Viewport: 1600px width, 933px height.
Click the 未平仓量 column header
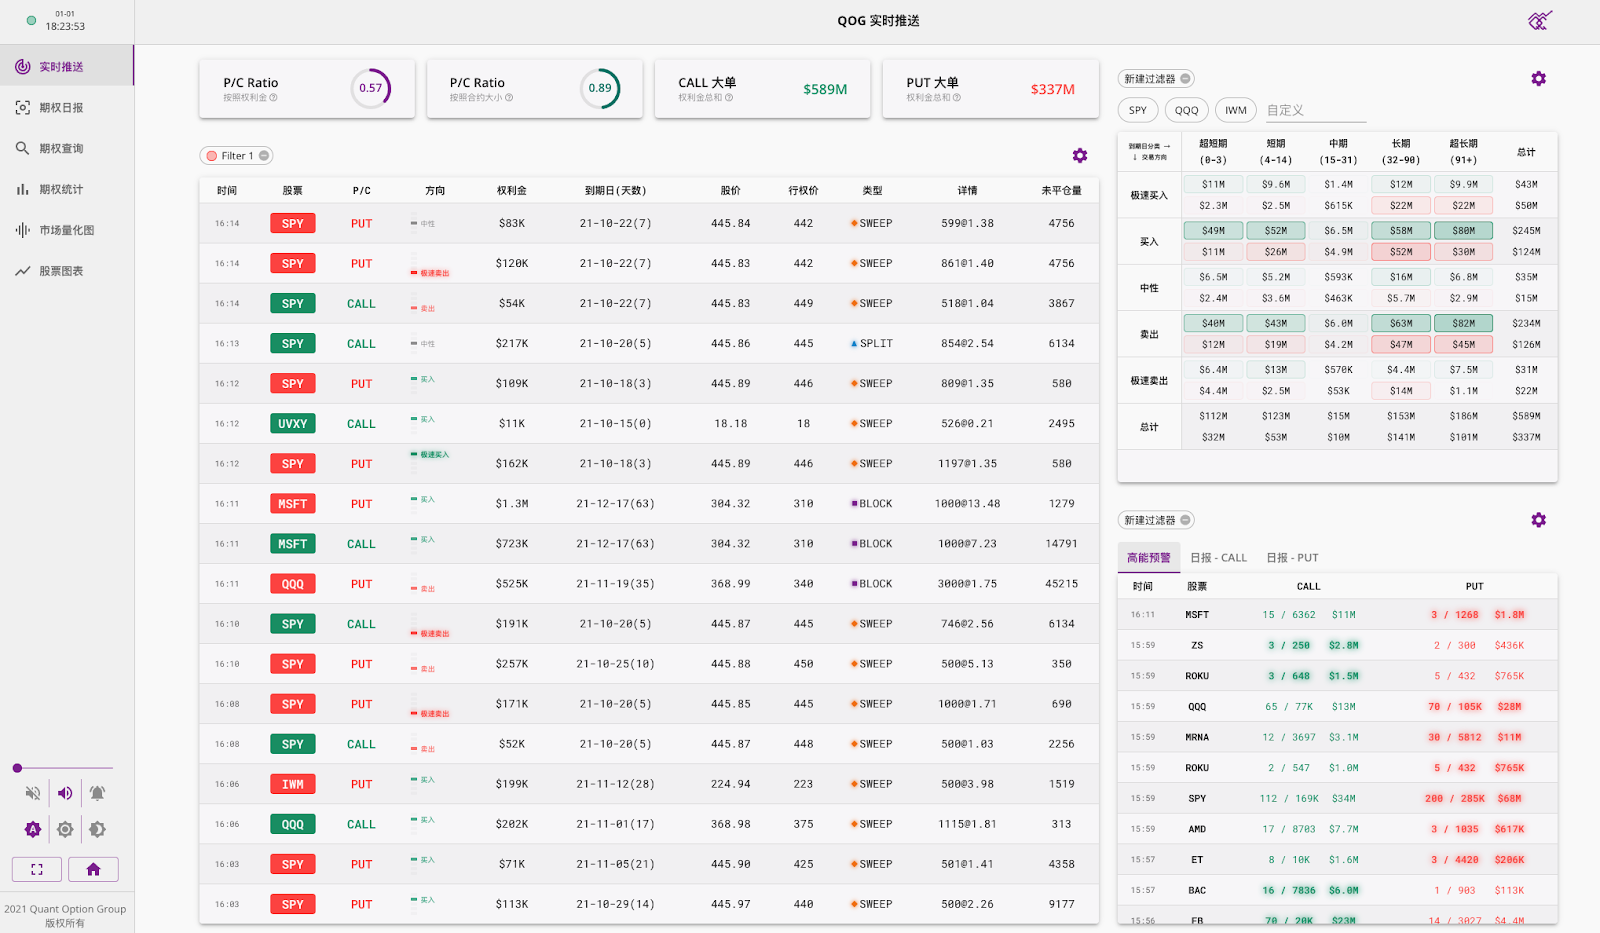click(x=1062, y=190)
